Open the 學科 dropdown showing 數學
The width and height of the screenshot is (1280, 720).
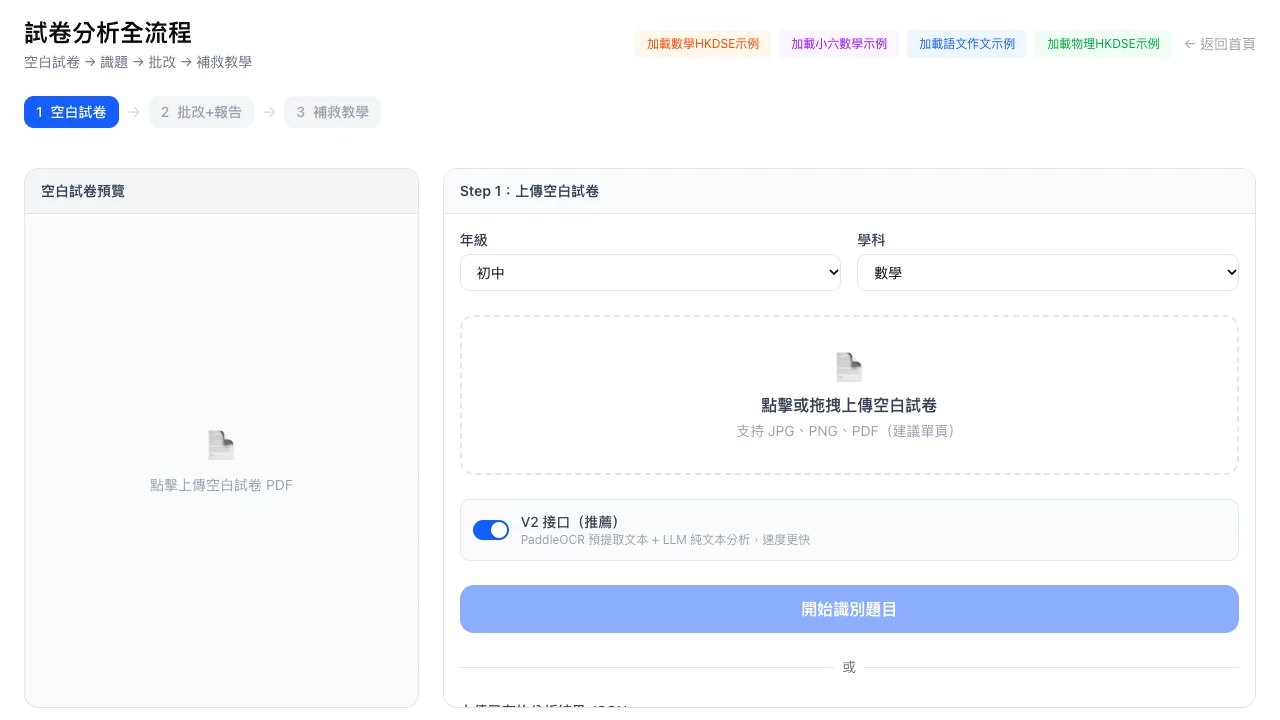pyautogui.click(x=1047, y=272)
